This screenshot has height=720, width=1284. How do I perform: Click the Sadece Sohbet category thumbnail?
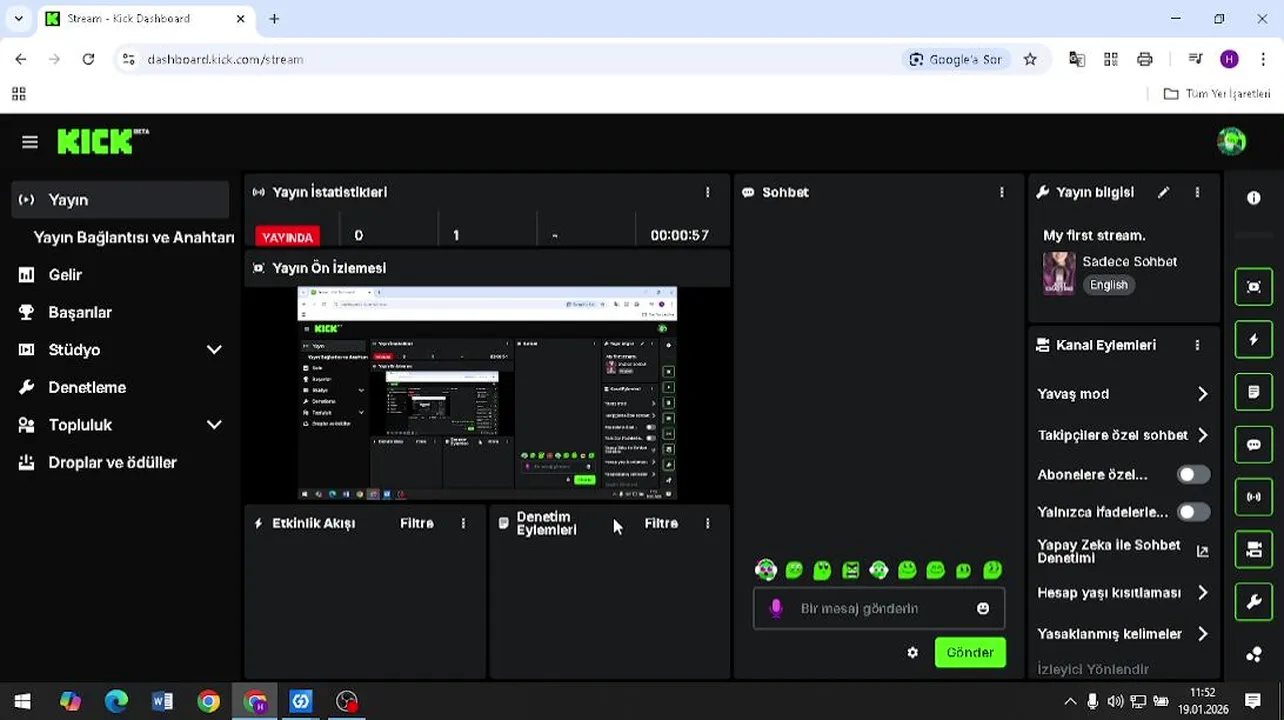coord(1059,272)
